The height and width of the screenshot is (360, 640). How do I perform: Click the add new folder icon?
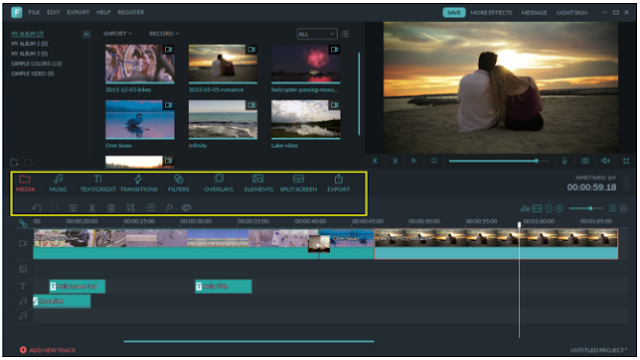15,162
